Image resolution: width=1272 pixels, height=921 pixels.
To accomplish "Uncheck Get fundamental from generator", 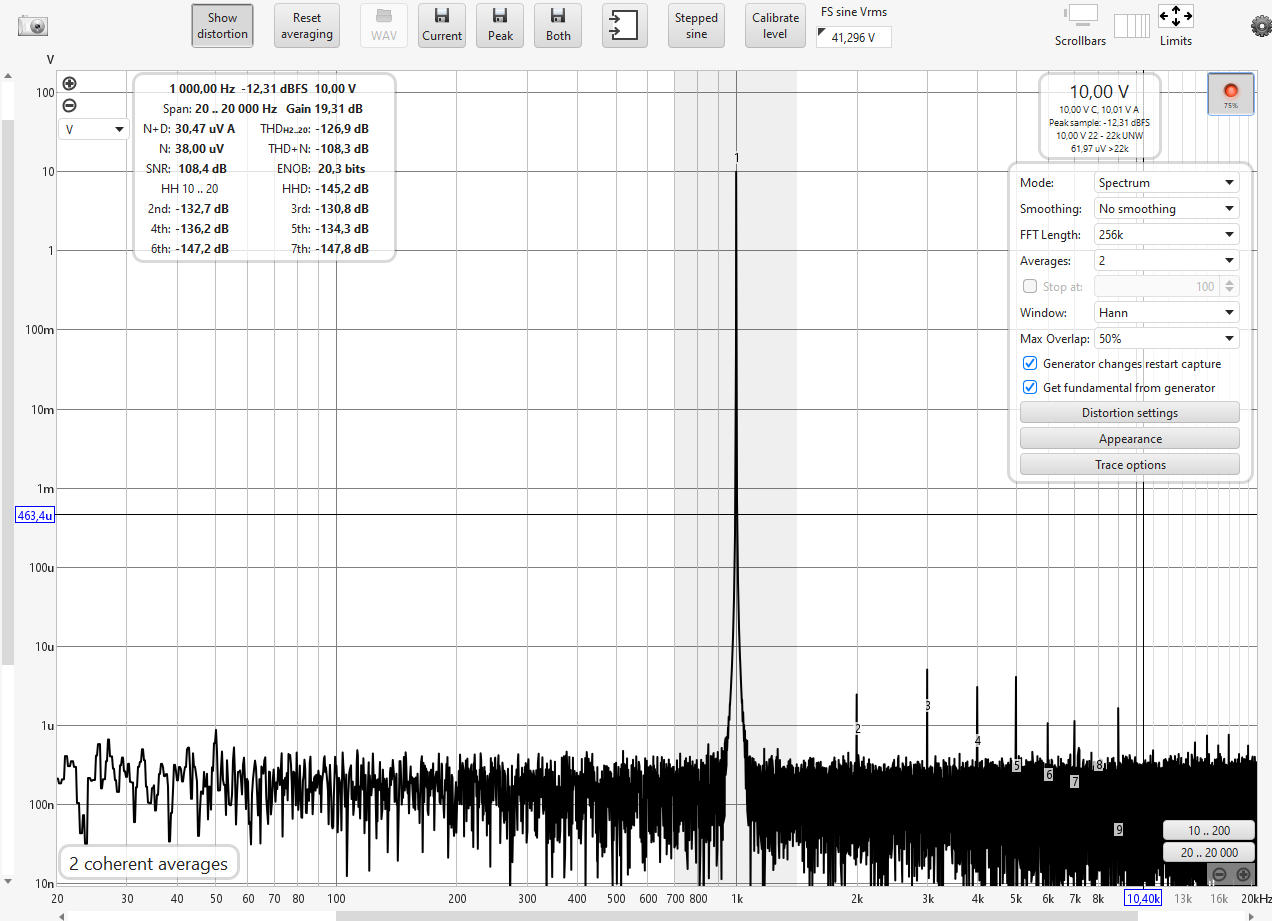I will tap(1029, 388).
